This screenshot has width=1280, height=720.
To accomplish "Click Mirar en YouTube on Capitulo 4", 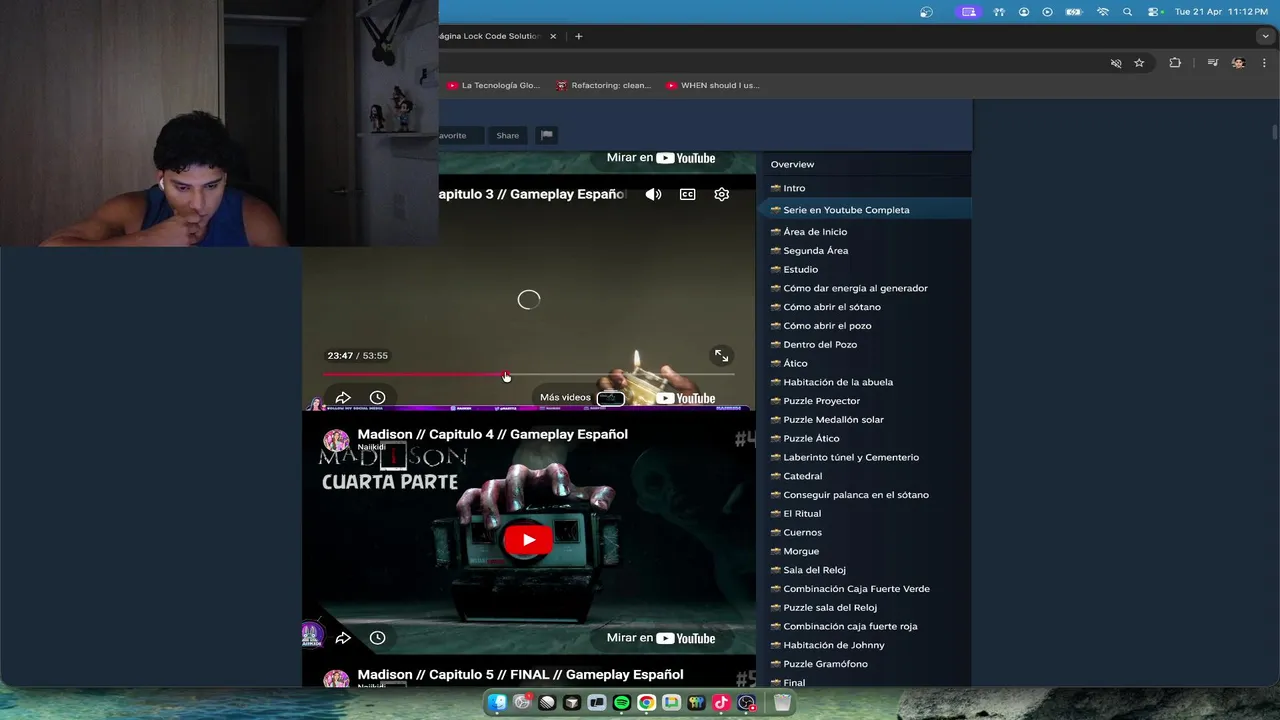I will coord(661,638).
